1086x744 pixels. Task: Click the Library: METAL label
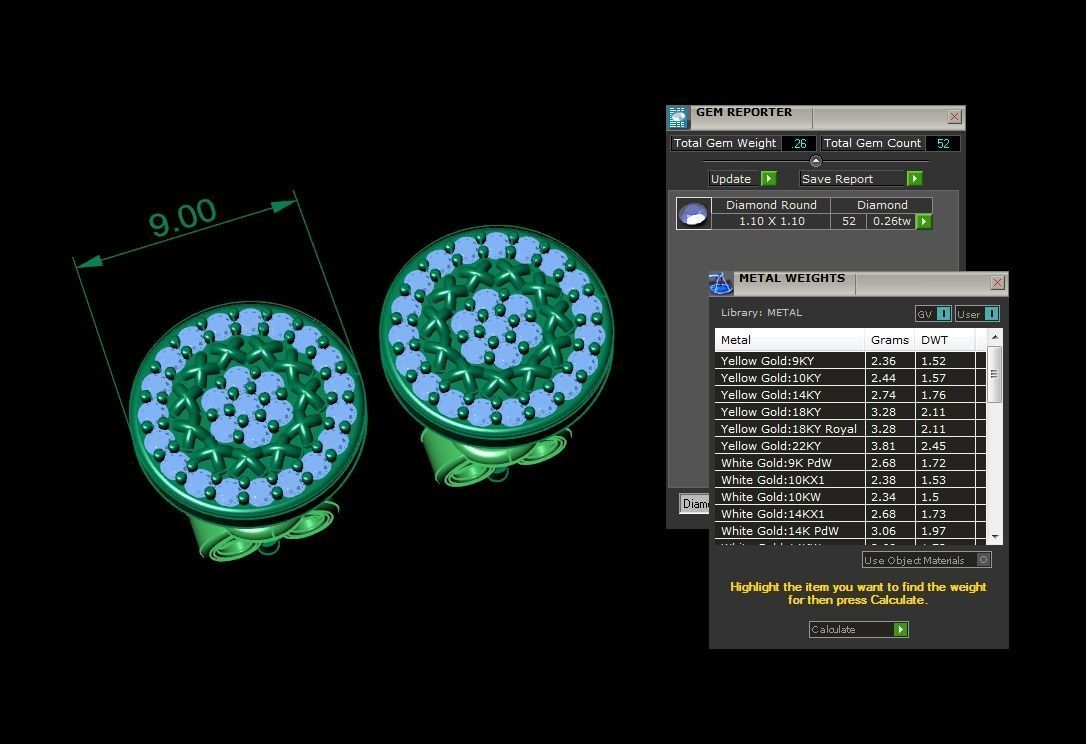tap(761, 313)
